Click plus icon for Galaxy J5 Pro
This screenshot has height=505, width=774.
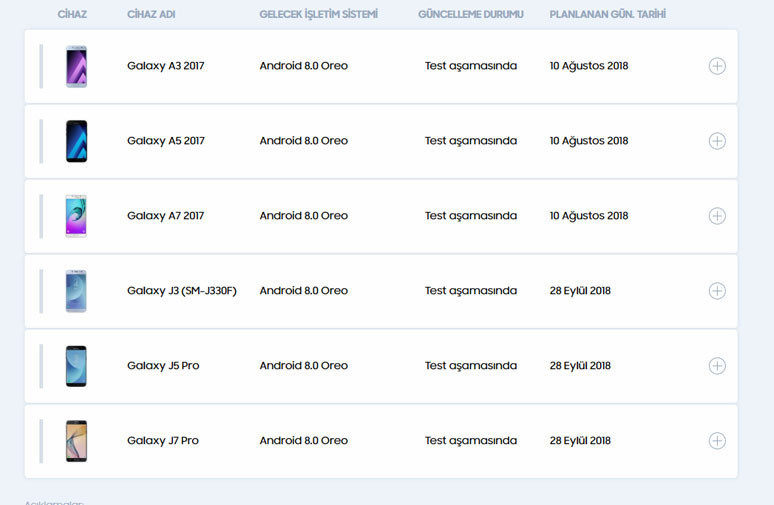pos(716,366)
